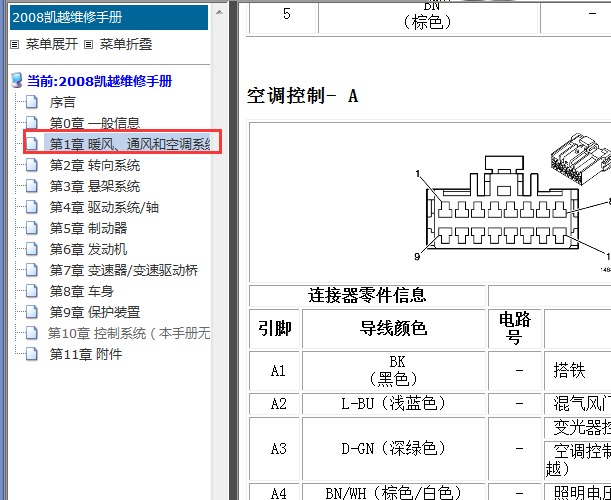
Task: Click the page icon beside 第1章 暖风、通风和空调系统
Action: (32, 144)
